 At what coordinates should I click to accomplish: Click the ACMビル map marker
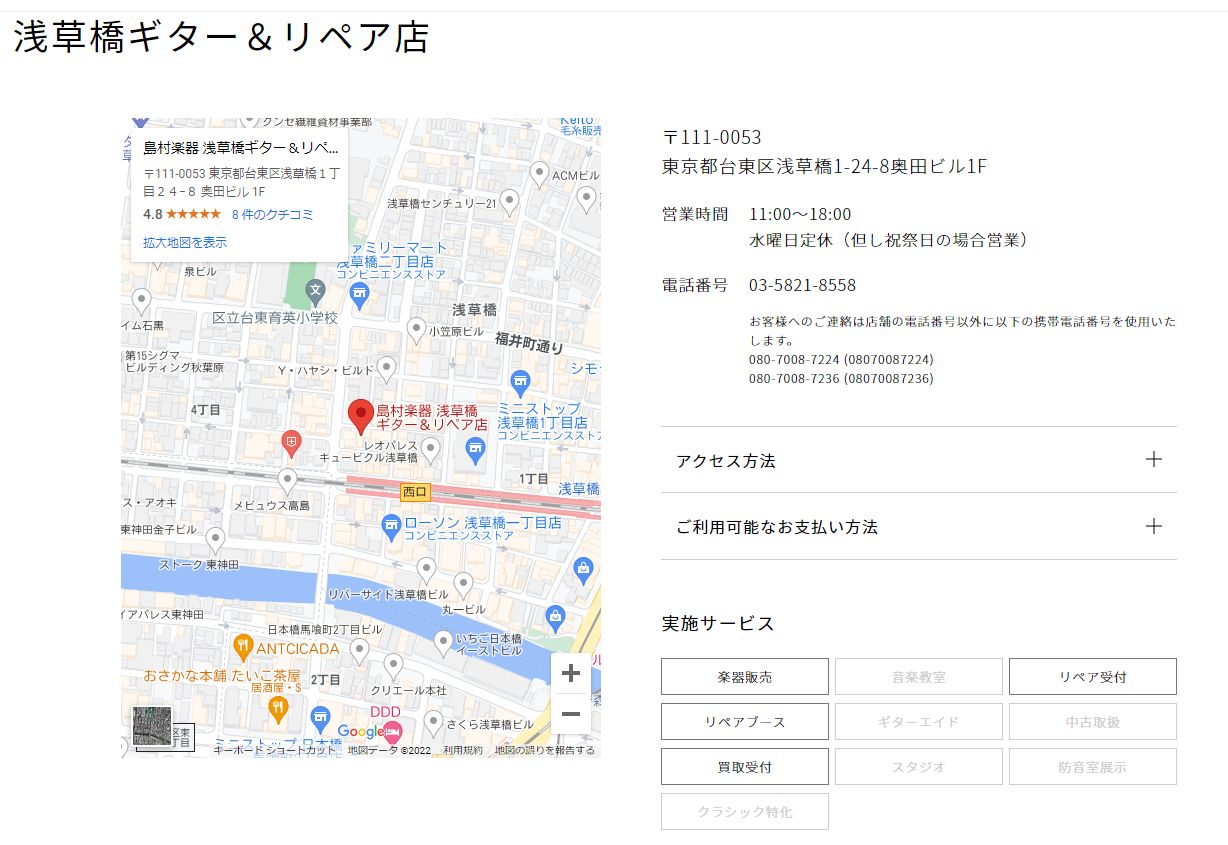[539, 174]
